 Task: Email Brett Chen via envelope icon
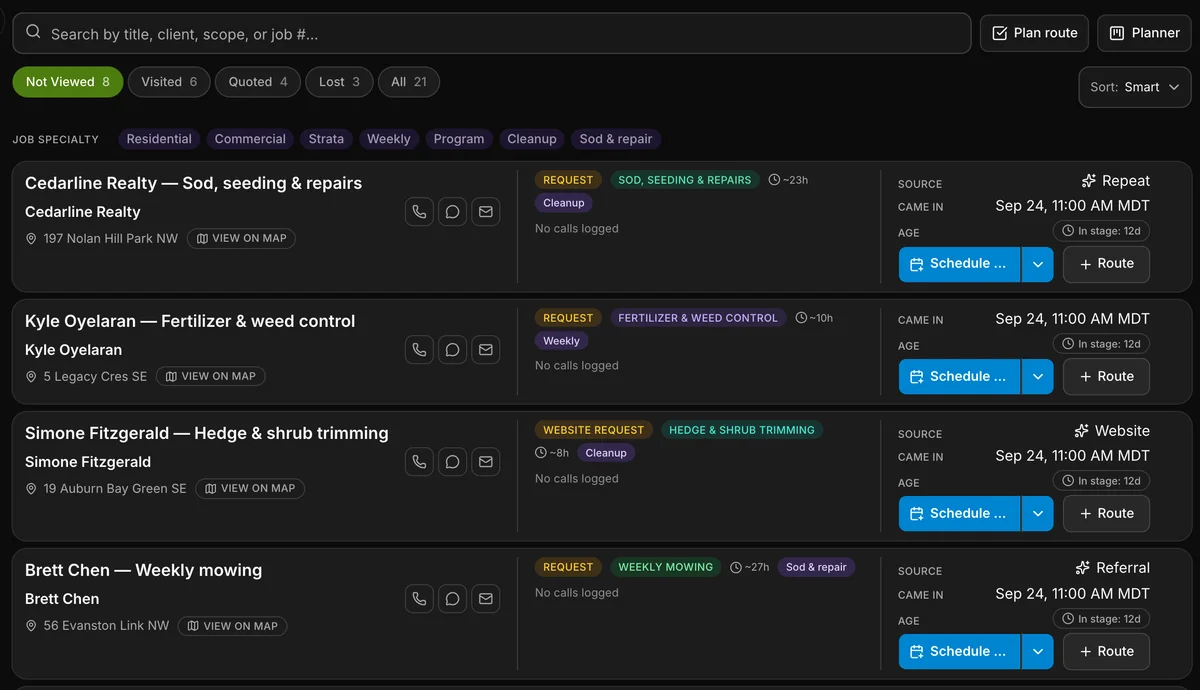(x=486, y=599)
